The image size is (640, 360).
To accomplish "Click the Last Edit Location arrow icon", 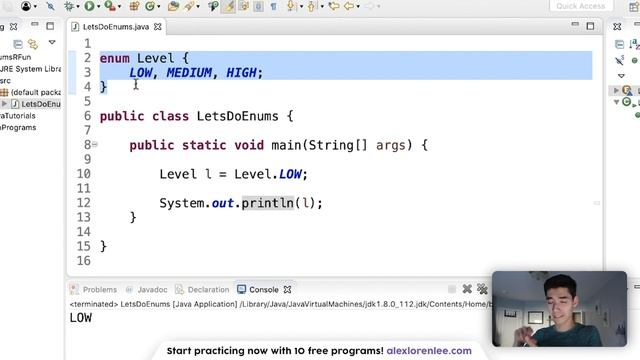I will point(334,6).
